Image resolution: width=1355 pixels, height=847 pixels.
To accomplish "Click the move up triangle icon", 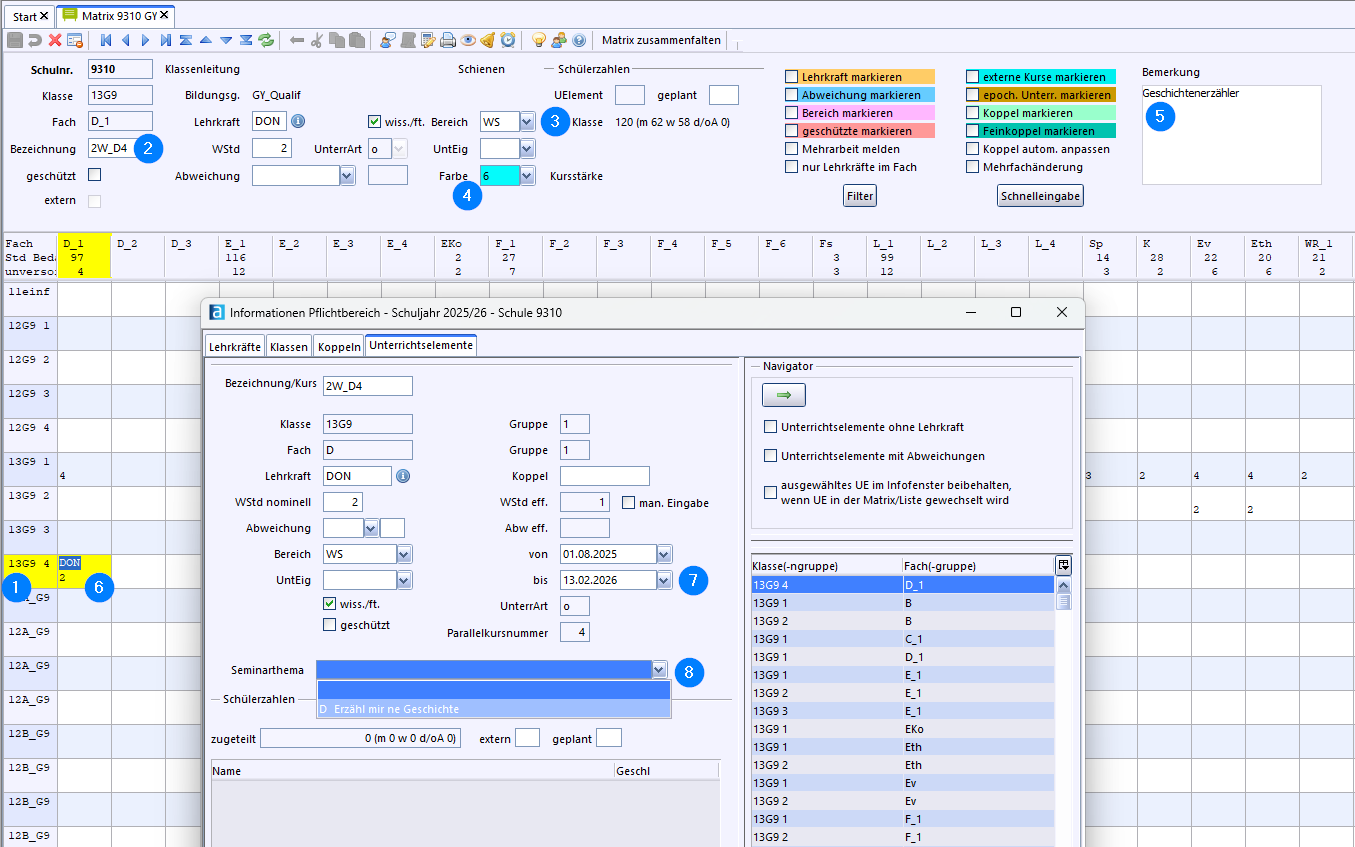I will point(206,40).
